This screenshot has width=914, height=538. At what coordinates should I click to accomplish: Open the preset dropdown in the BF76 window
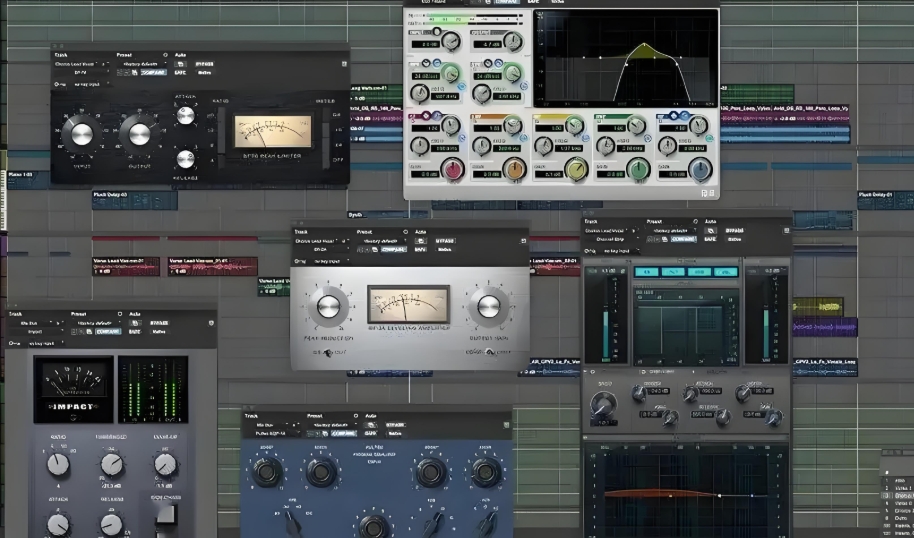(143, 64)
